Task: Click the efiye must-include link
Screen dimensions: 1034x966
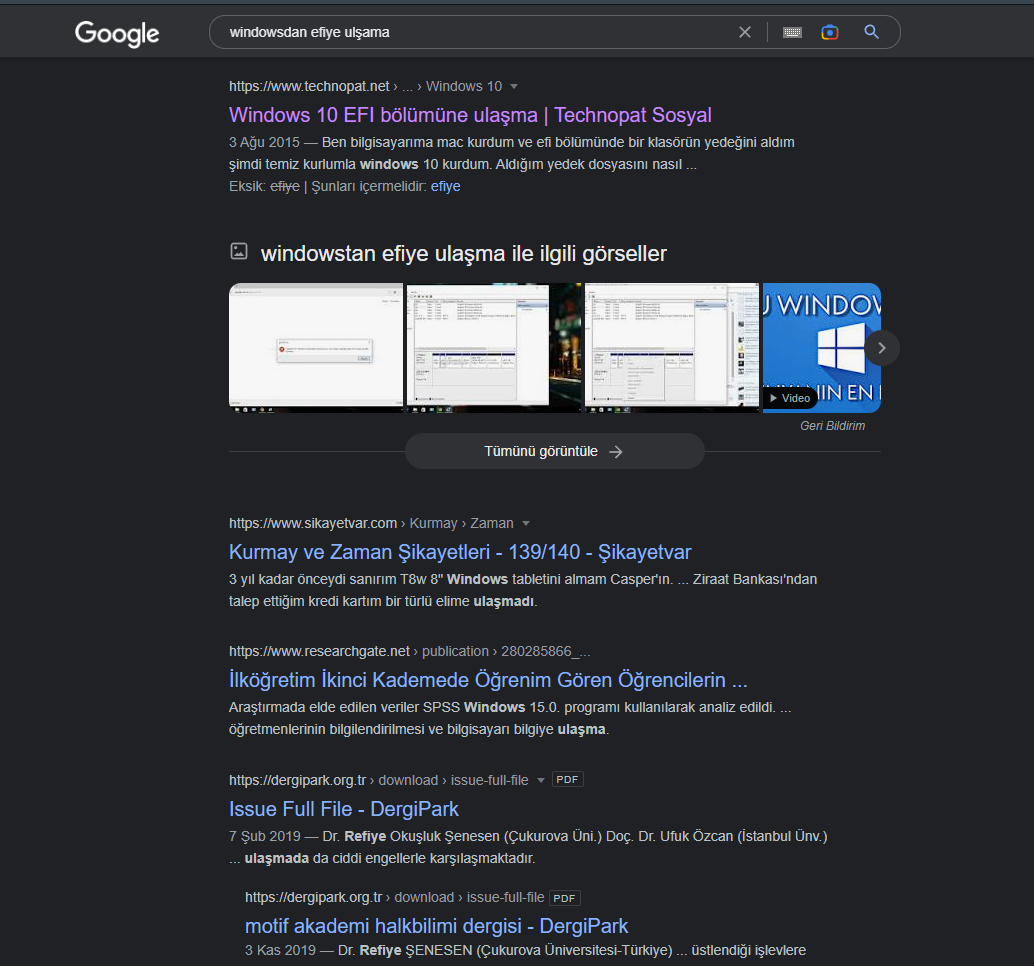Action: tap(446, 187)
